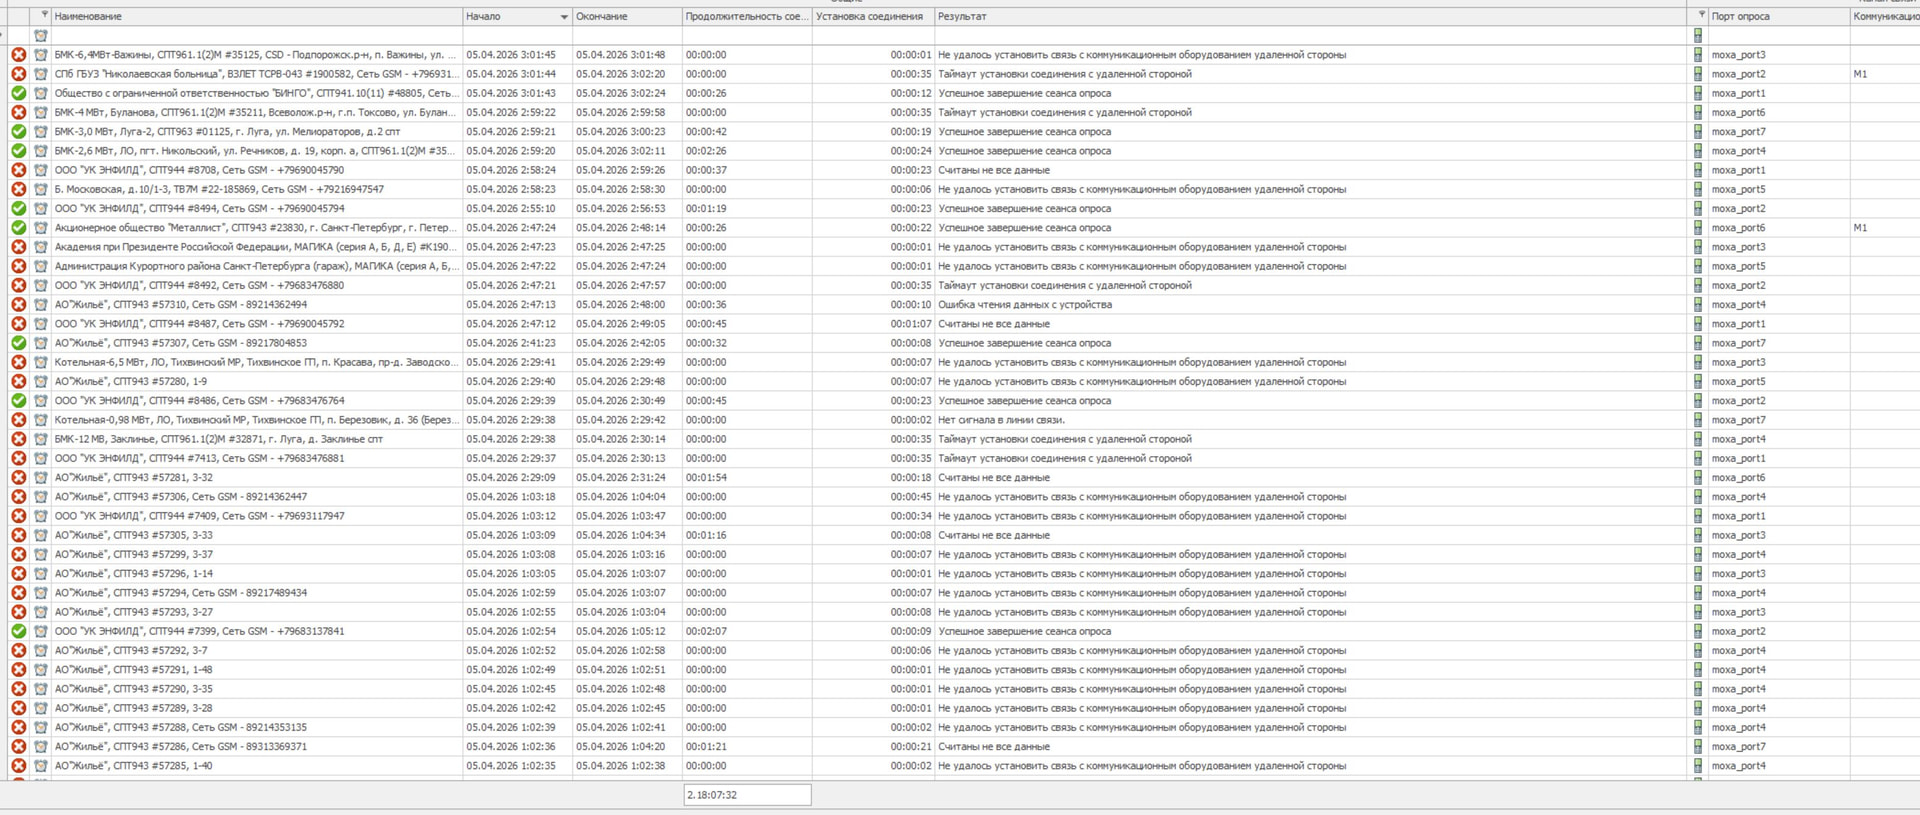Click the phone icon beside moxa_port6 in Буланова row
The height and width of the screenshot is (815, 1920).
[1698, 113]
